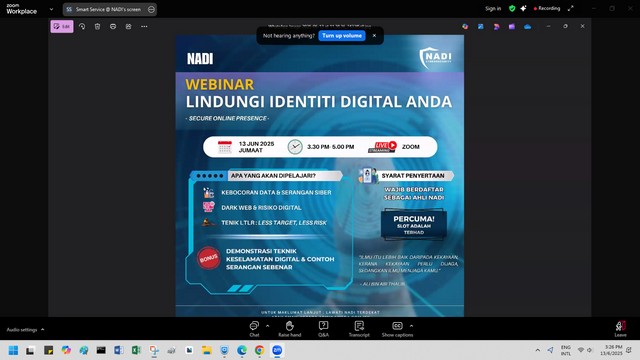Open the Designer colorful icon in Photos toolbar

tap(465, 27)
